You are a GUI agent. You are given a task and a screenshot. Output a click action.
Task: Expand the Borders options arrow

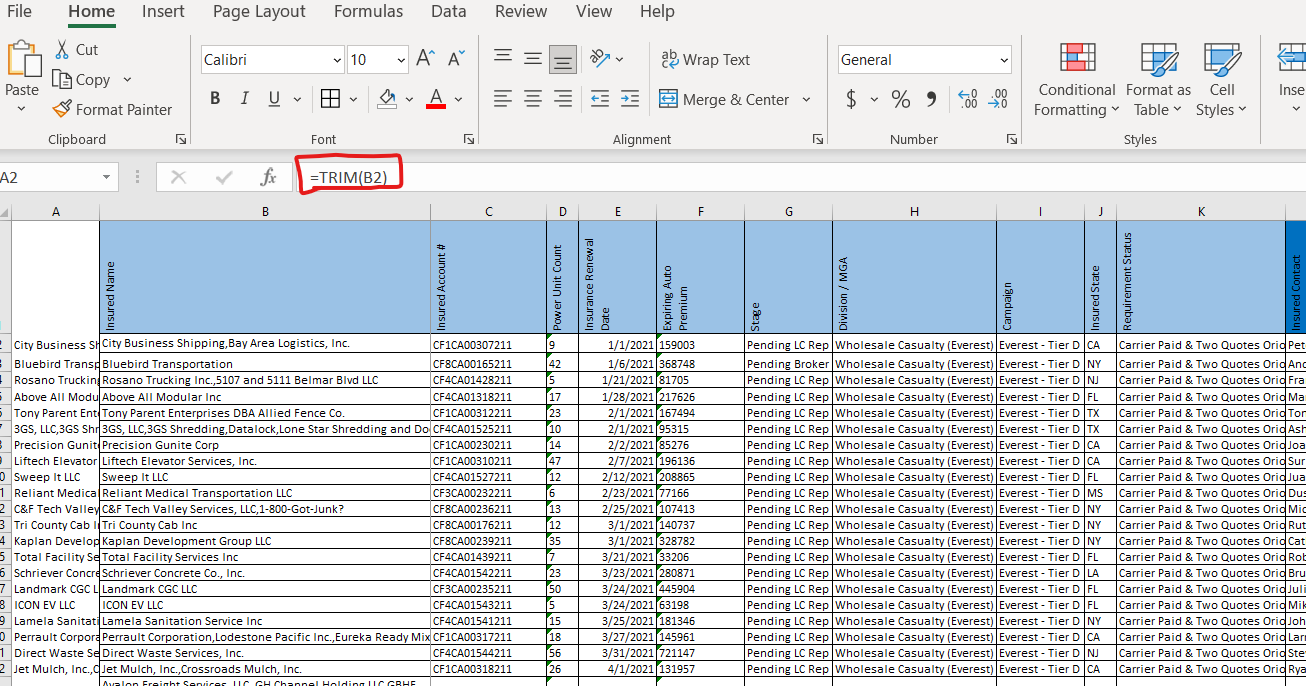(x=354, y=99)
